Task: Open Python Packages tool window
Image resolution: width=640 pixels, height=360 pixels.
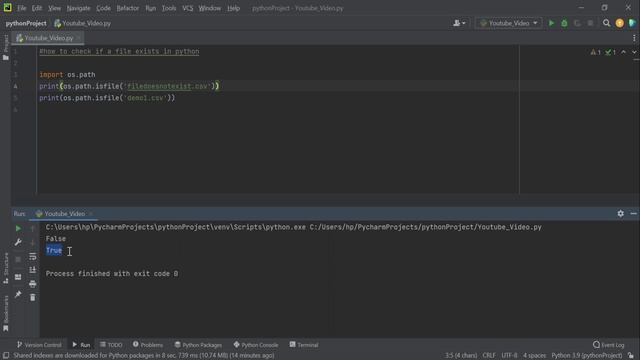Action: [198, 345]
